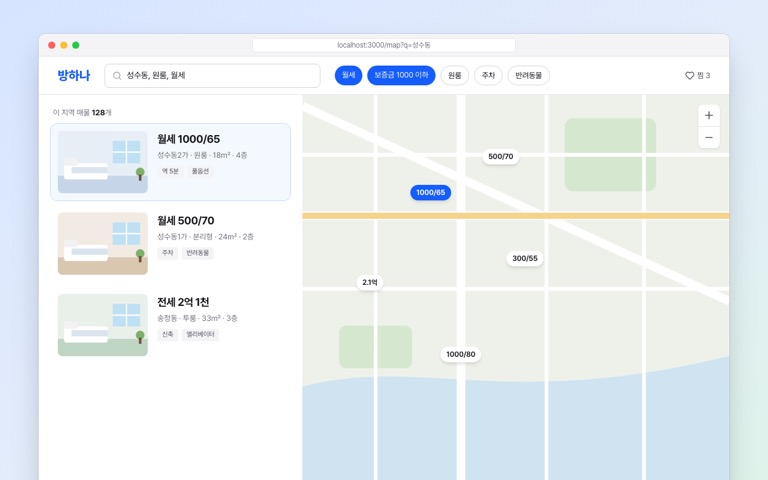
Task: Click the 반려동물 tag on 500/70 listing
Action: click(198, 253)
